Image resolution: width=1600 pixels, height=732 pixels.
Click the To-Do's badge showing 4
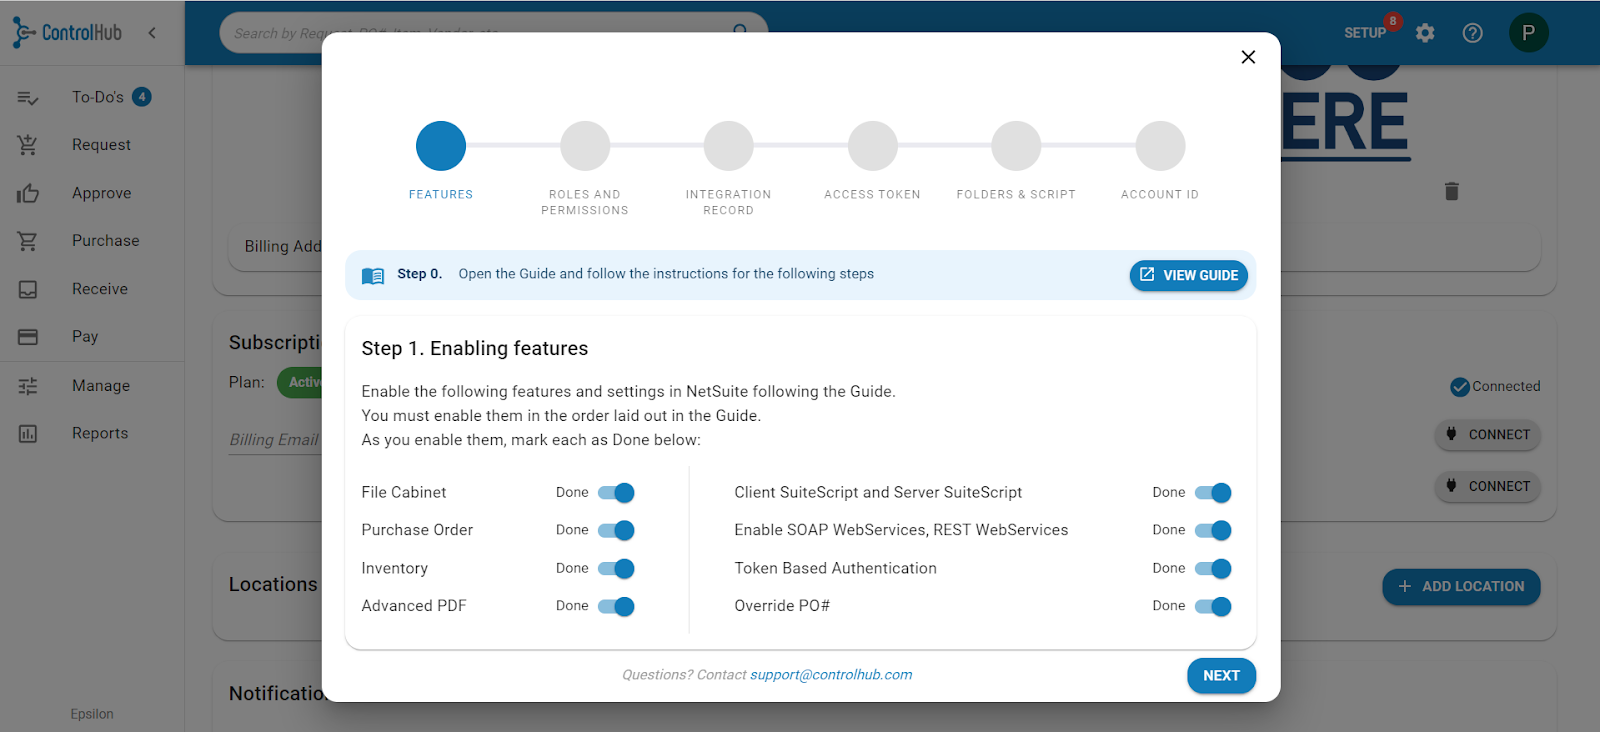[142, 97]
